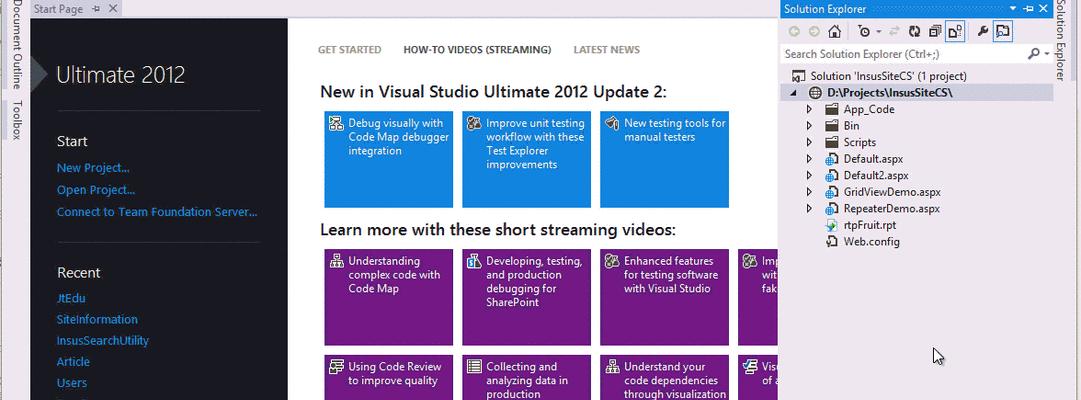The image size is (1081, 400).
Task: Click the Back navigation icon in Solution Explorer
Action: pyautogui.click(x=794, y=31)
